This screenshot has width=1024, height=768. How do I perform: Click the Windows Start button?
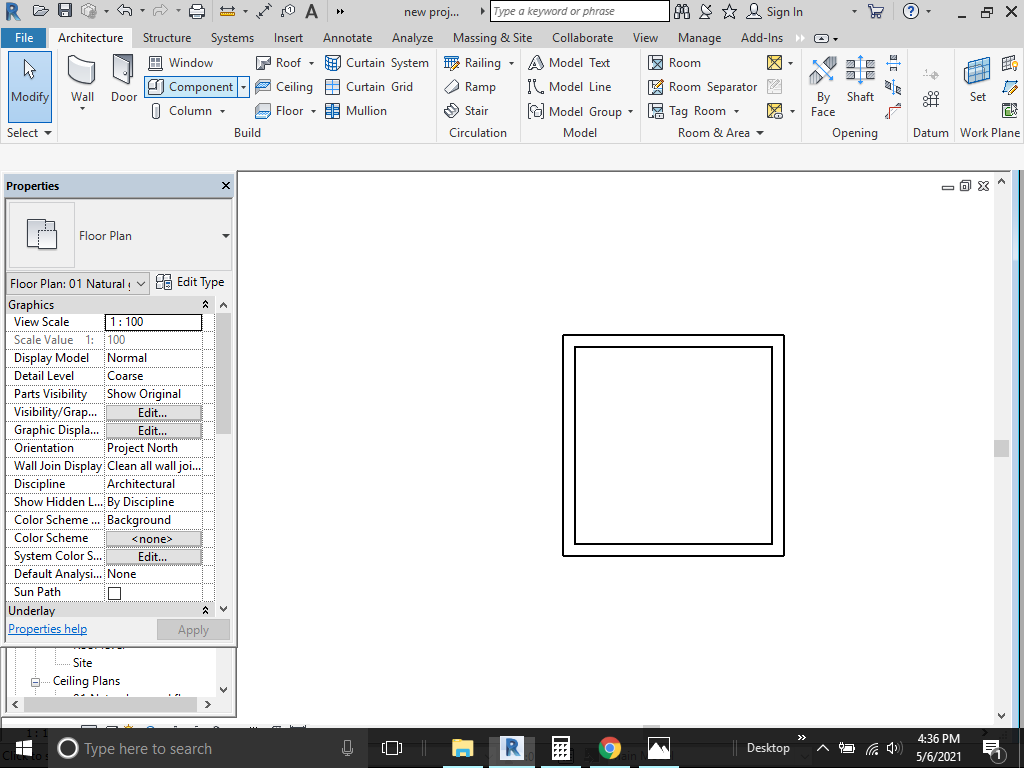(x=24, y=748)
